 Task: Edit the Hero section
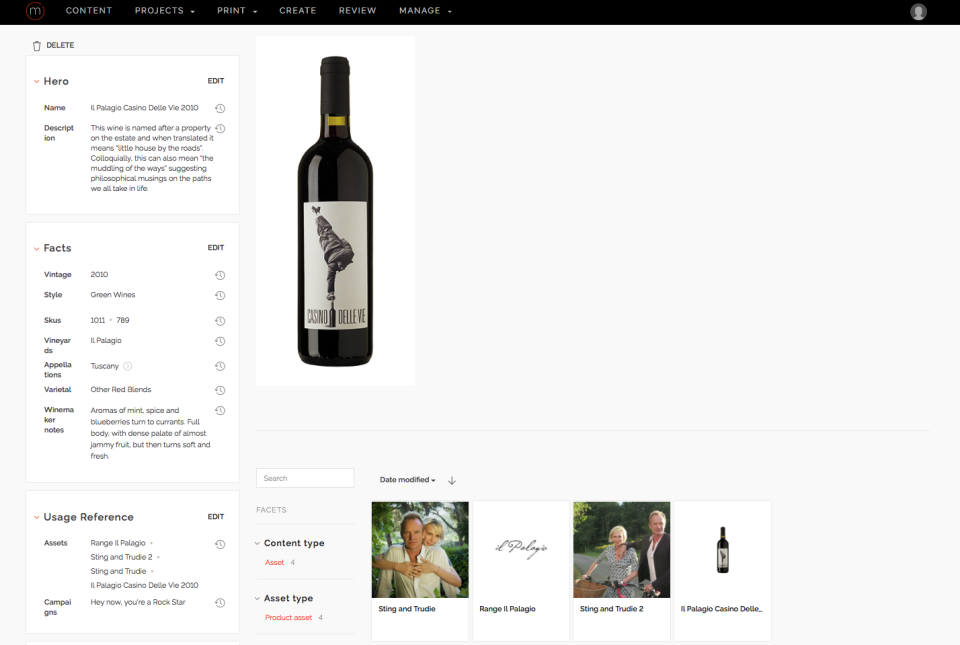coord(216,81)
